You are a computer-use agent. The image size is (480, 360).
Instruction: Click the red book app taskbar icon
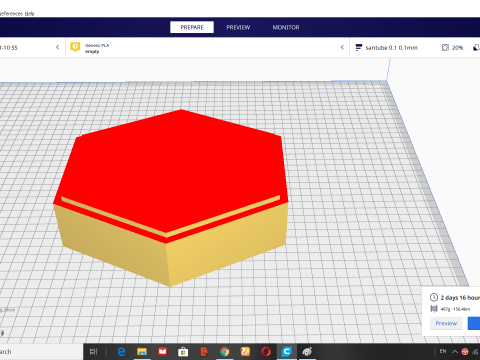[162, 352]
